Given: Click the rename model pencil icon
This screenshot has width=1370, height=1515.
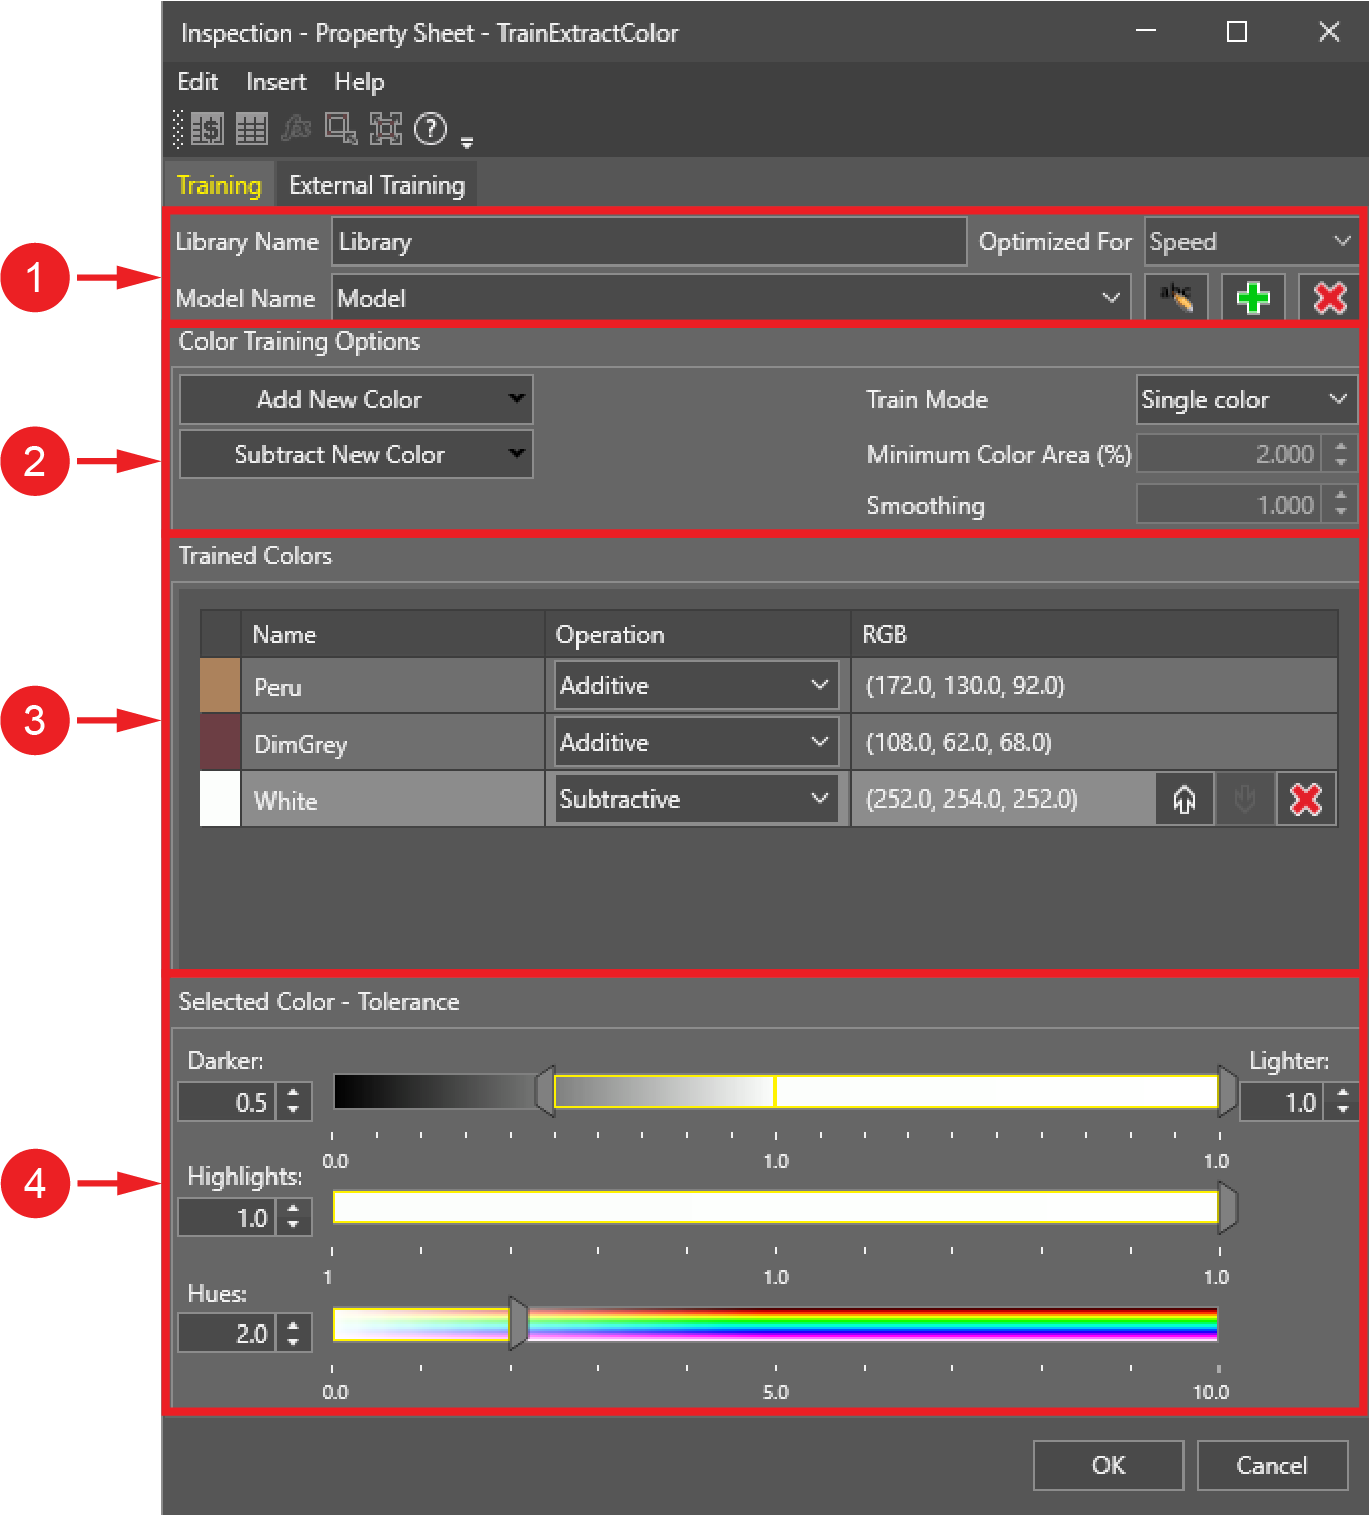Looking at the screenshot, I should pyautogui.click(x=1176, y=297).
